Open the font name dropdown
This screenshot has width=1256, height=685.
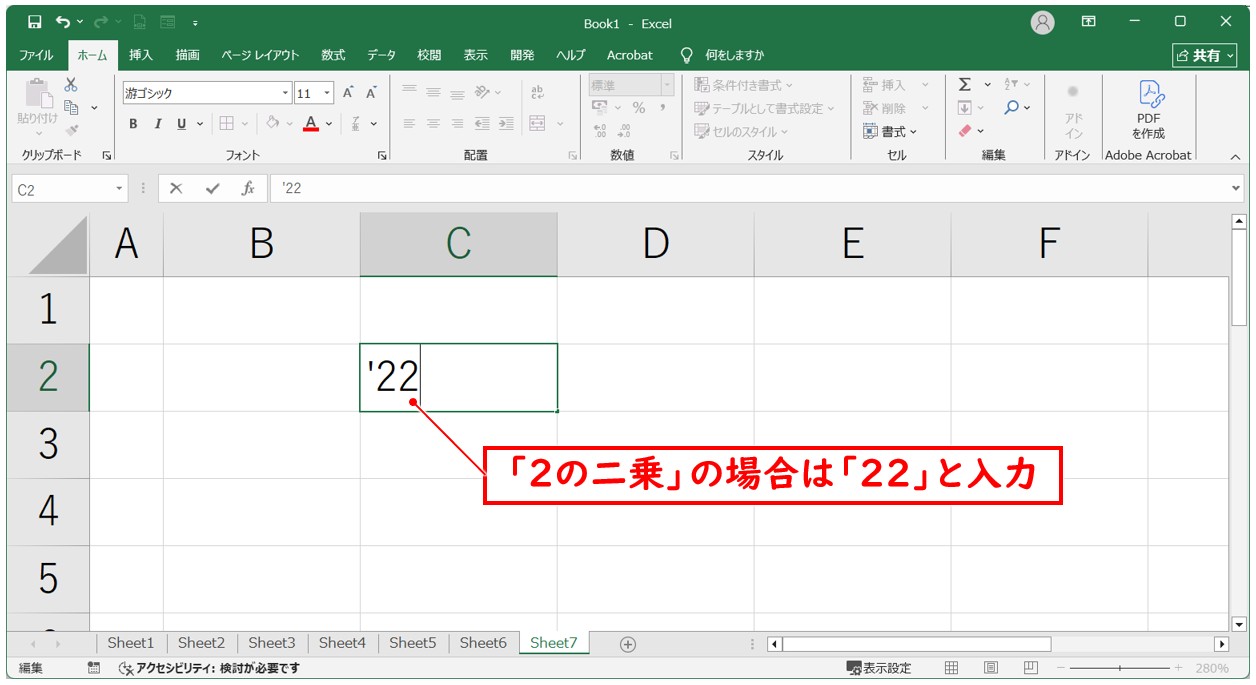(x=285, y=93)
